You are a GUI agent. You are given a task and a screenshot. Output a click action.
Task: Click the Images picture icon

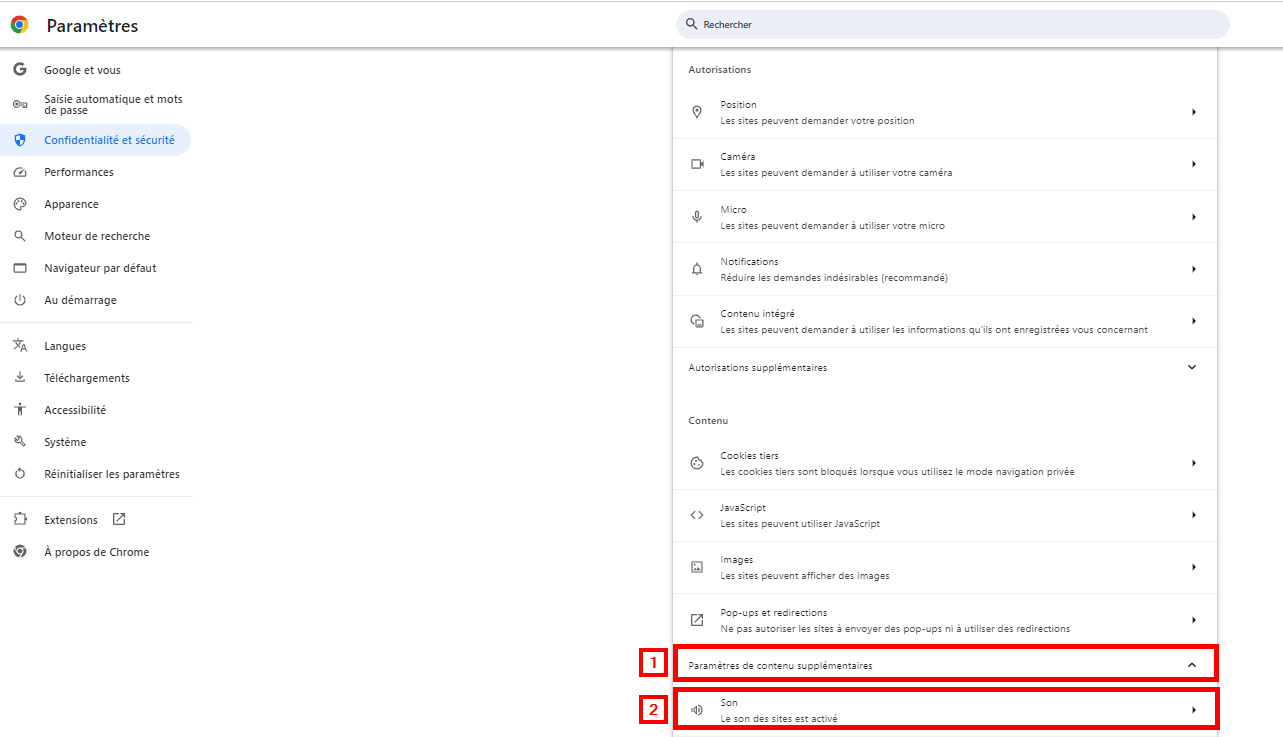tap(697, 567)
